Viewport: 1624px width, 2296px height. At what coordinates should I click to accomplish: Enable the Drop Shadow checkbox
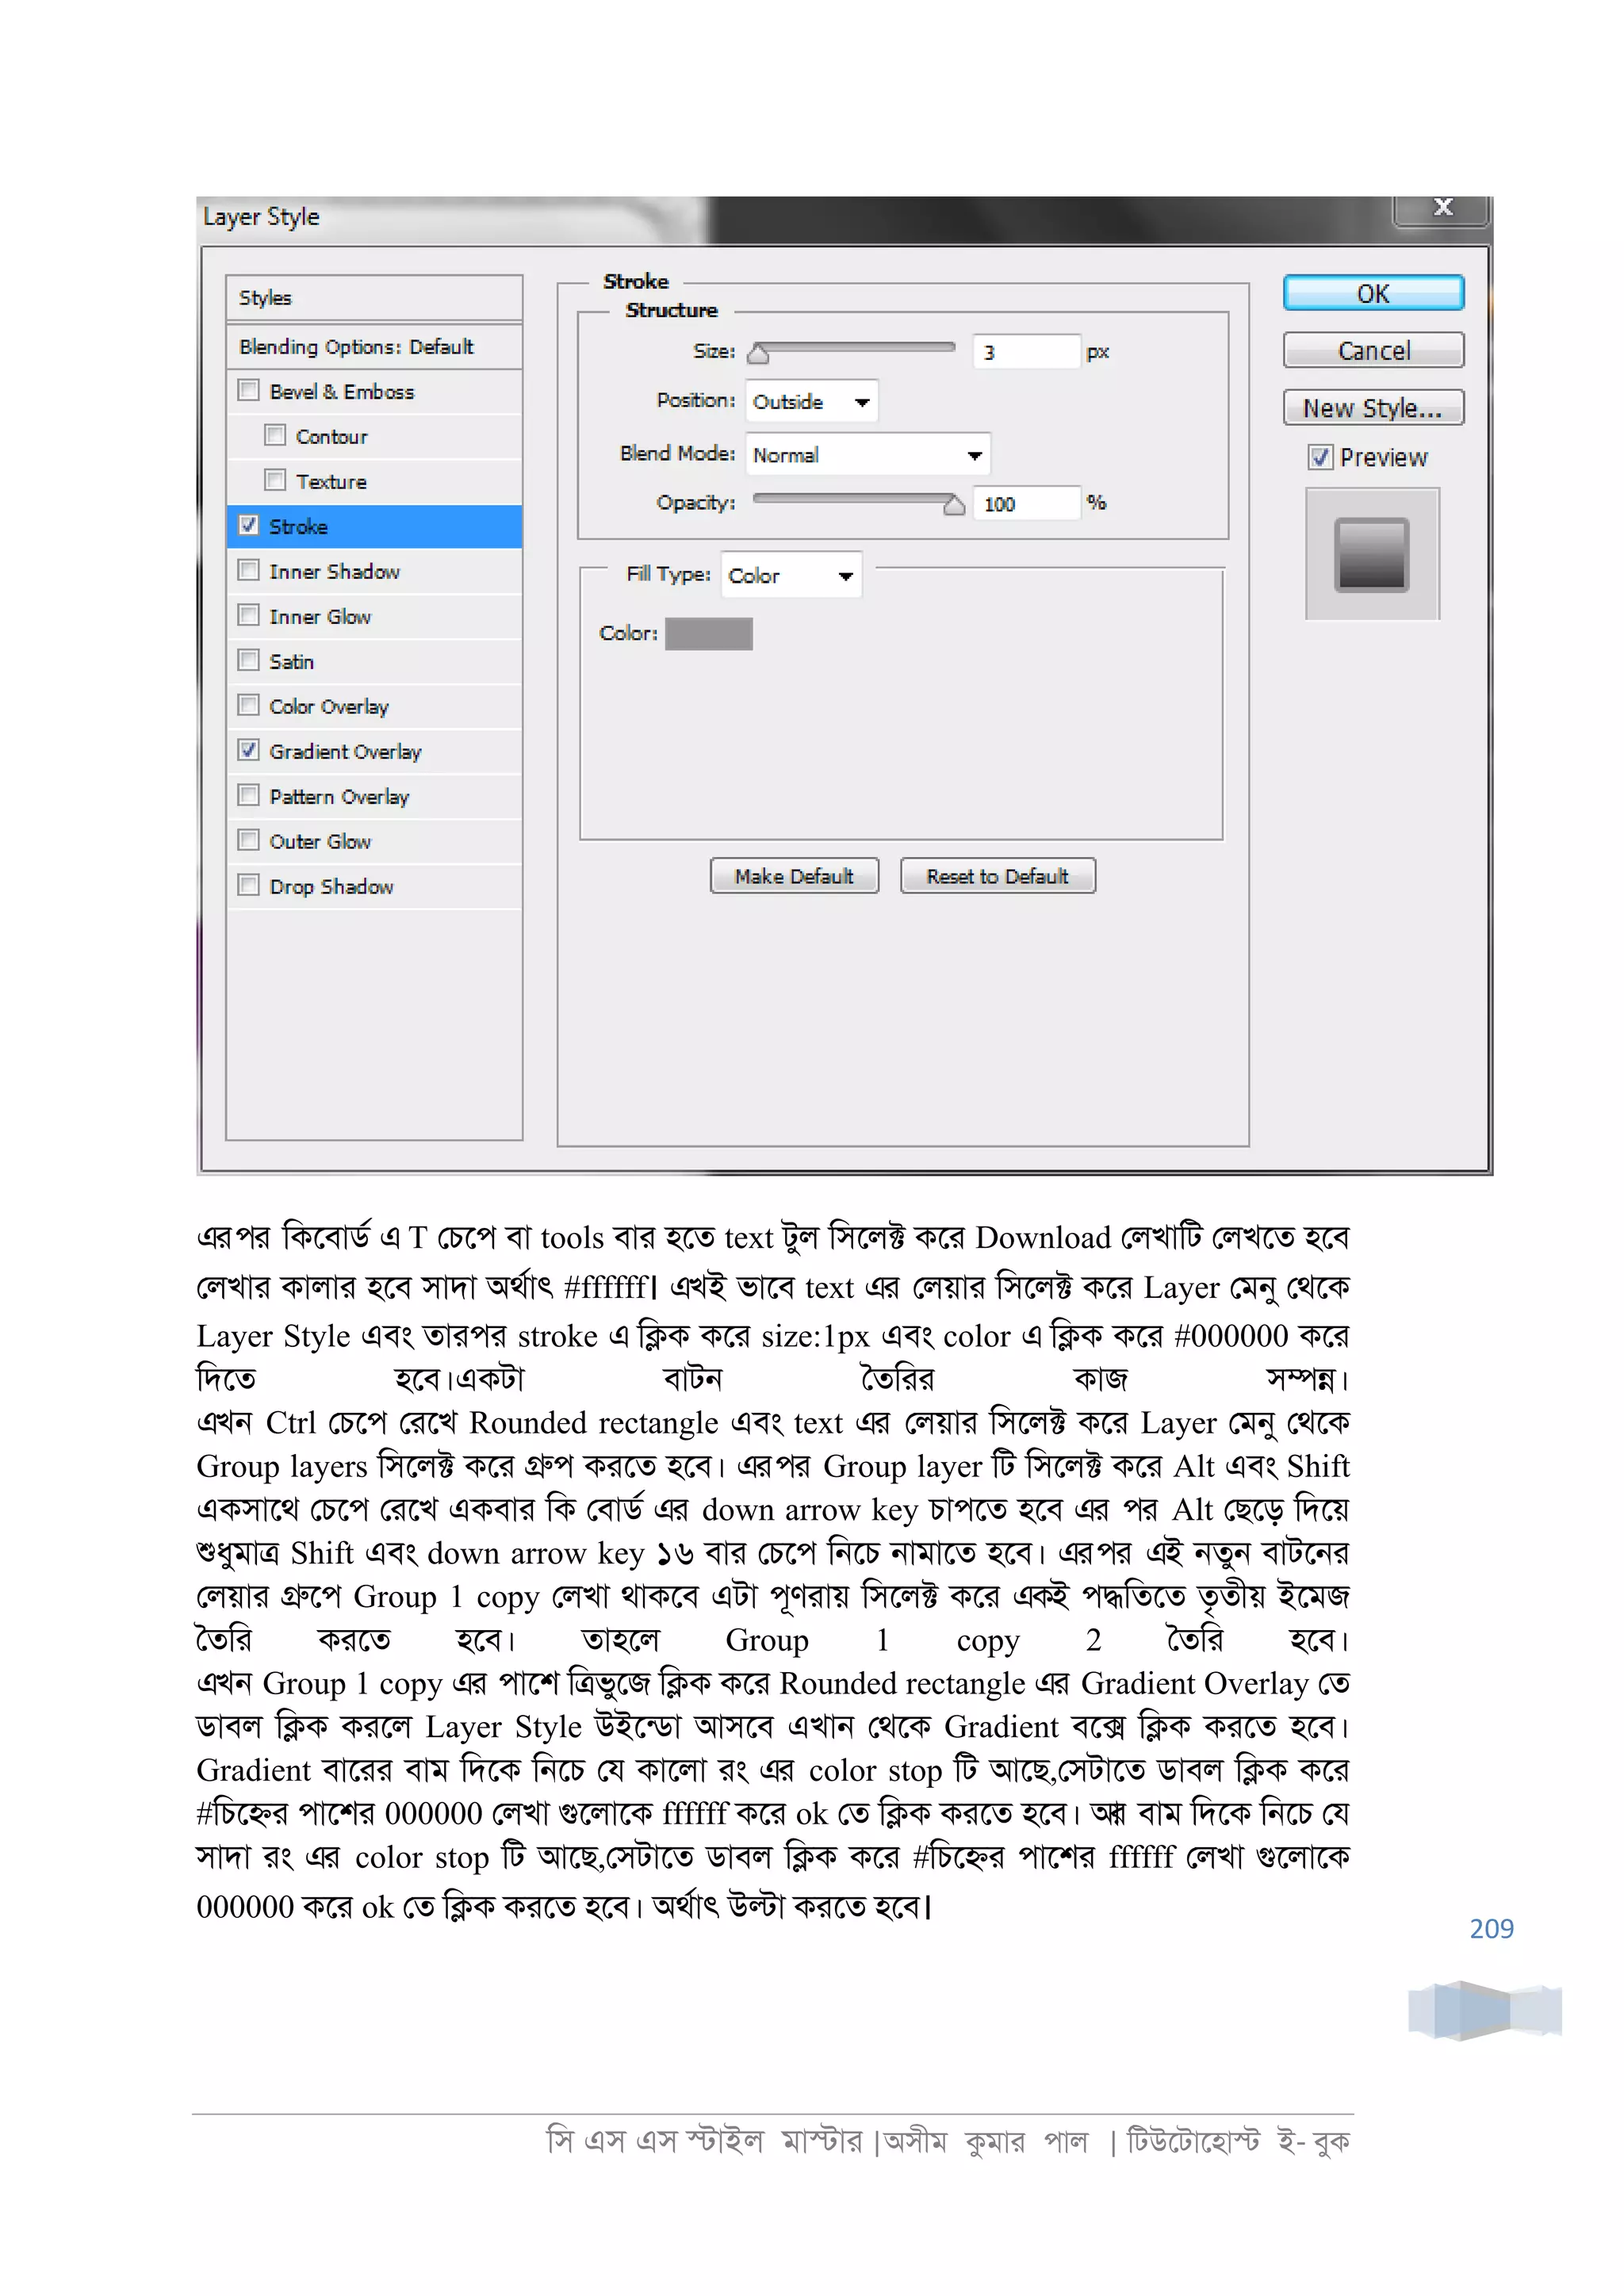pos(249,885)
